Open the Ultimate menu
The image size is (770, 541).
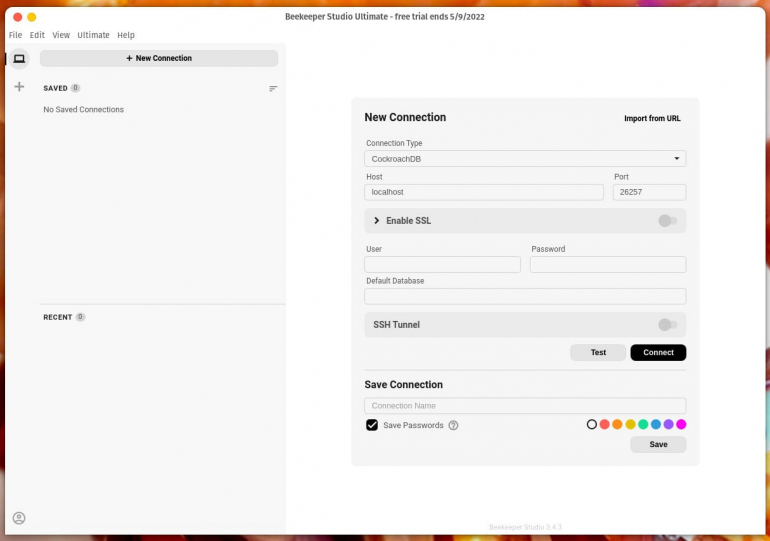pos(93,35)
